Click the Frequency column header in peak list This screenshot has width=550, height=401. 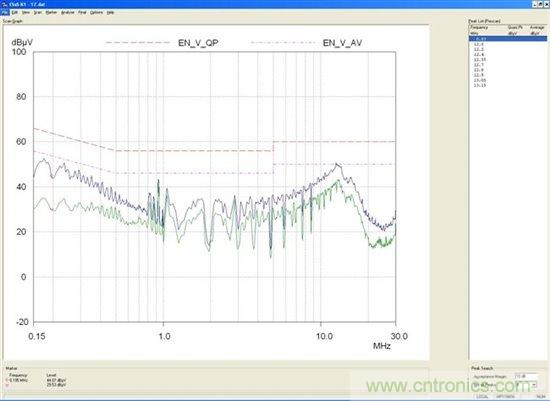(x=479, y=27)
